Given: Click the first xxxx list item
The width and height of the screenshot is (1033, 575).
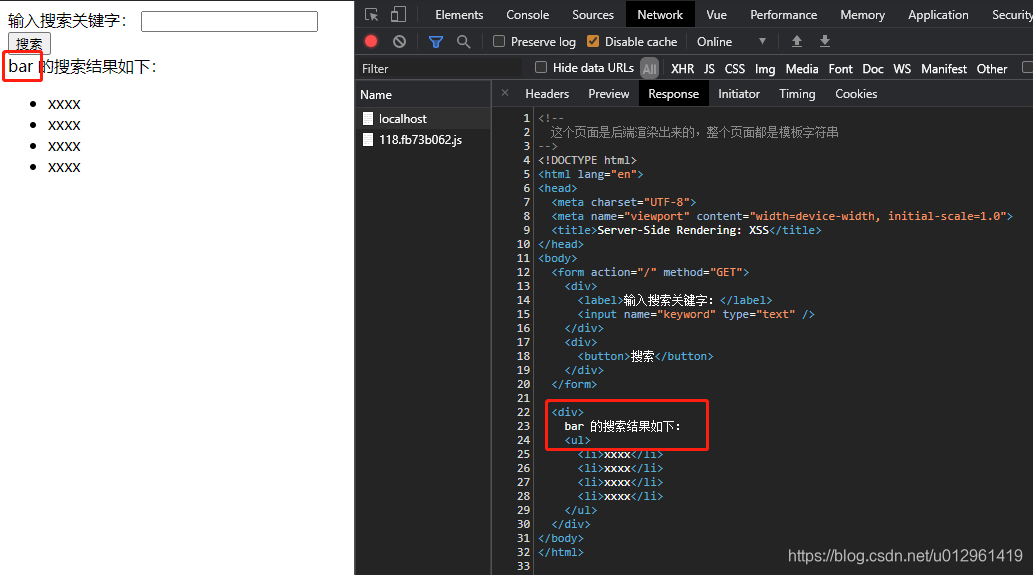Looking at the screenshot, I should (64, 104).
